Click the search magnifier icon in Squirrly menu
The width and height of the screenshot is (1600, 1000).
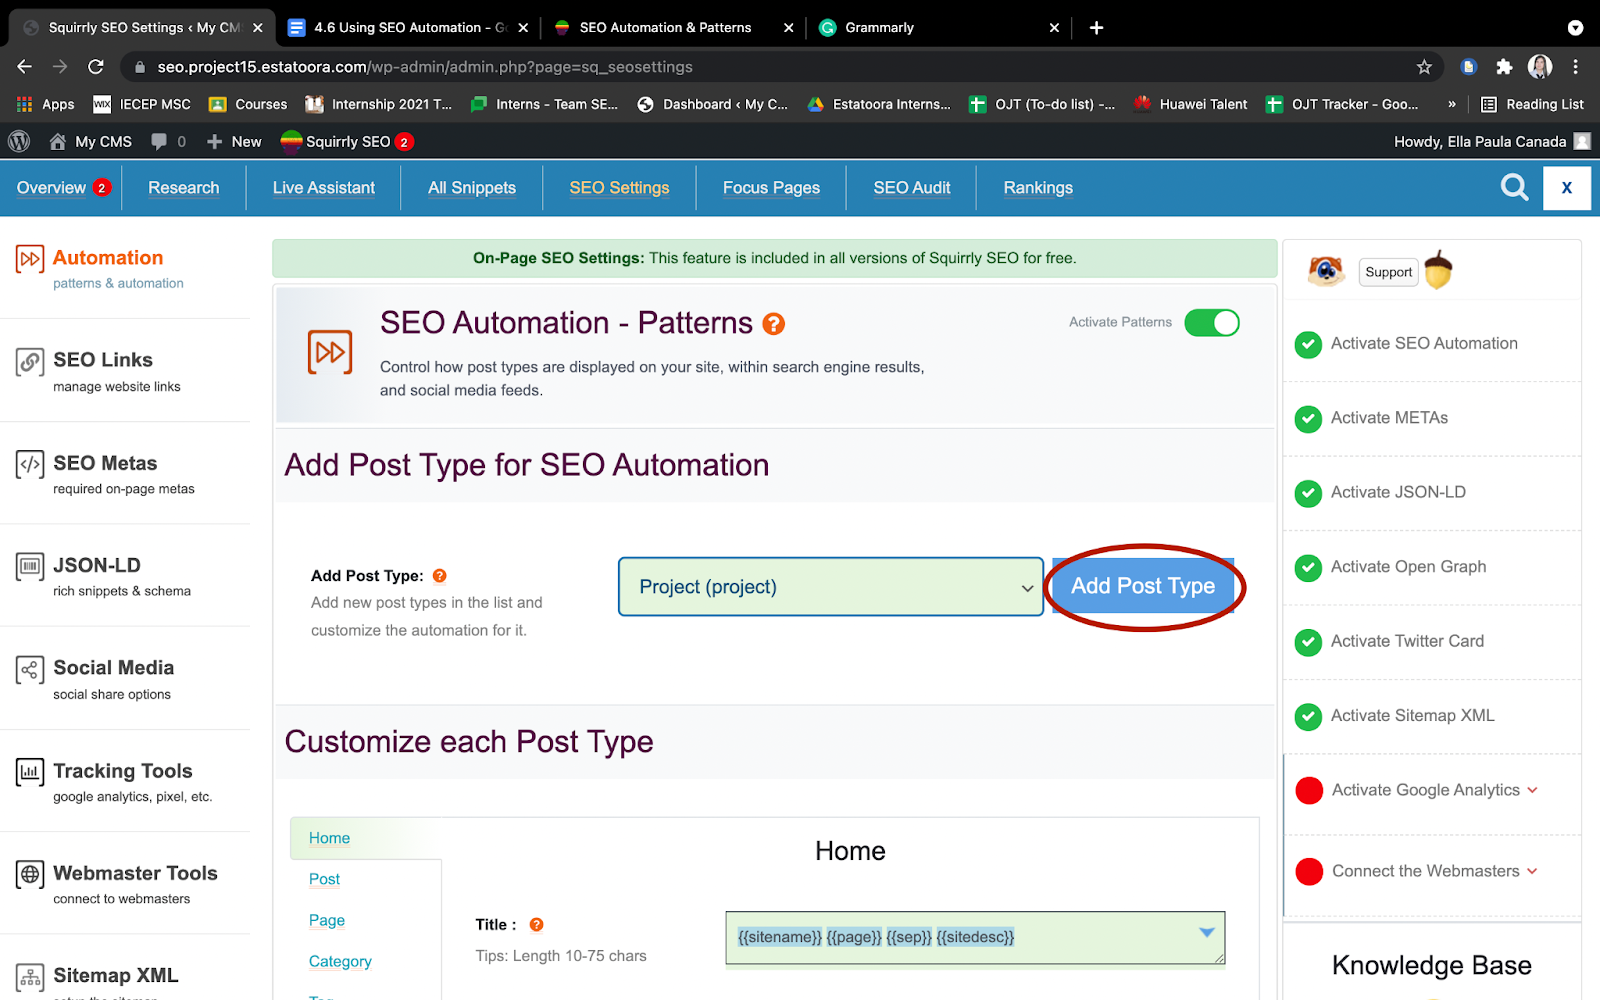point(1514,187)
